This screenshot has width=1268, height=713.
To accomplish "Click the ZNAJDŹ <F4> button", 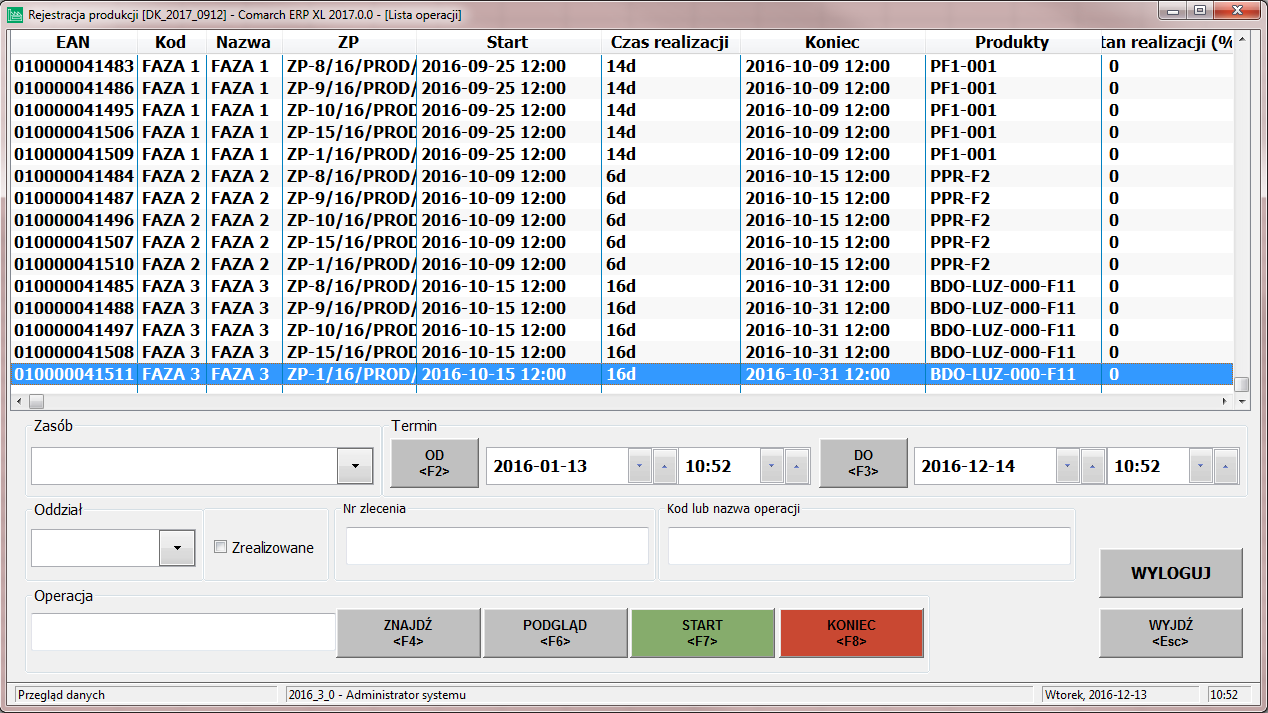I will click(408, 633).
